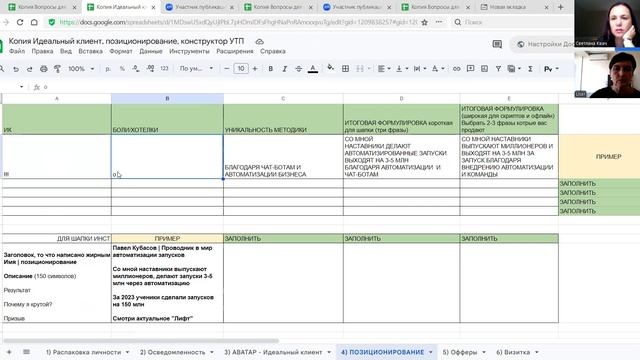Click the Настройки Доступа share button

543,44
